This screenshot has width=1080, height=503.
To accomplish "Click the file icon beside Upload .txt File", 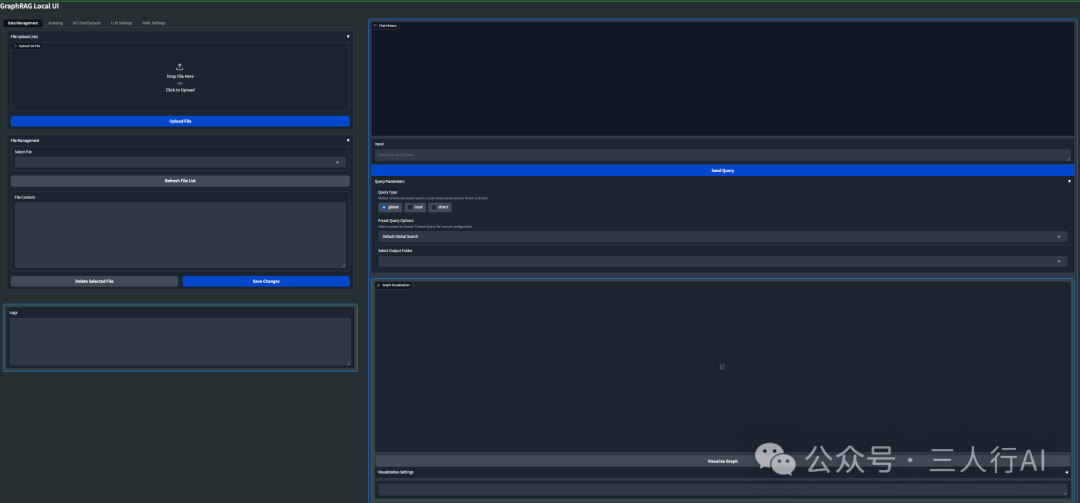I will [16, 46].
